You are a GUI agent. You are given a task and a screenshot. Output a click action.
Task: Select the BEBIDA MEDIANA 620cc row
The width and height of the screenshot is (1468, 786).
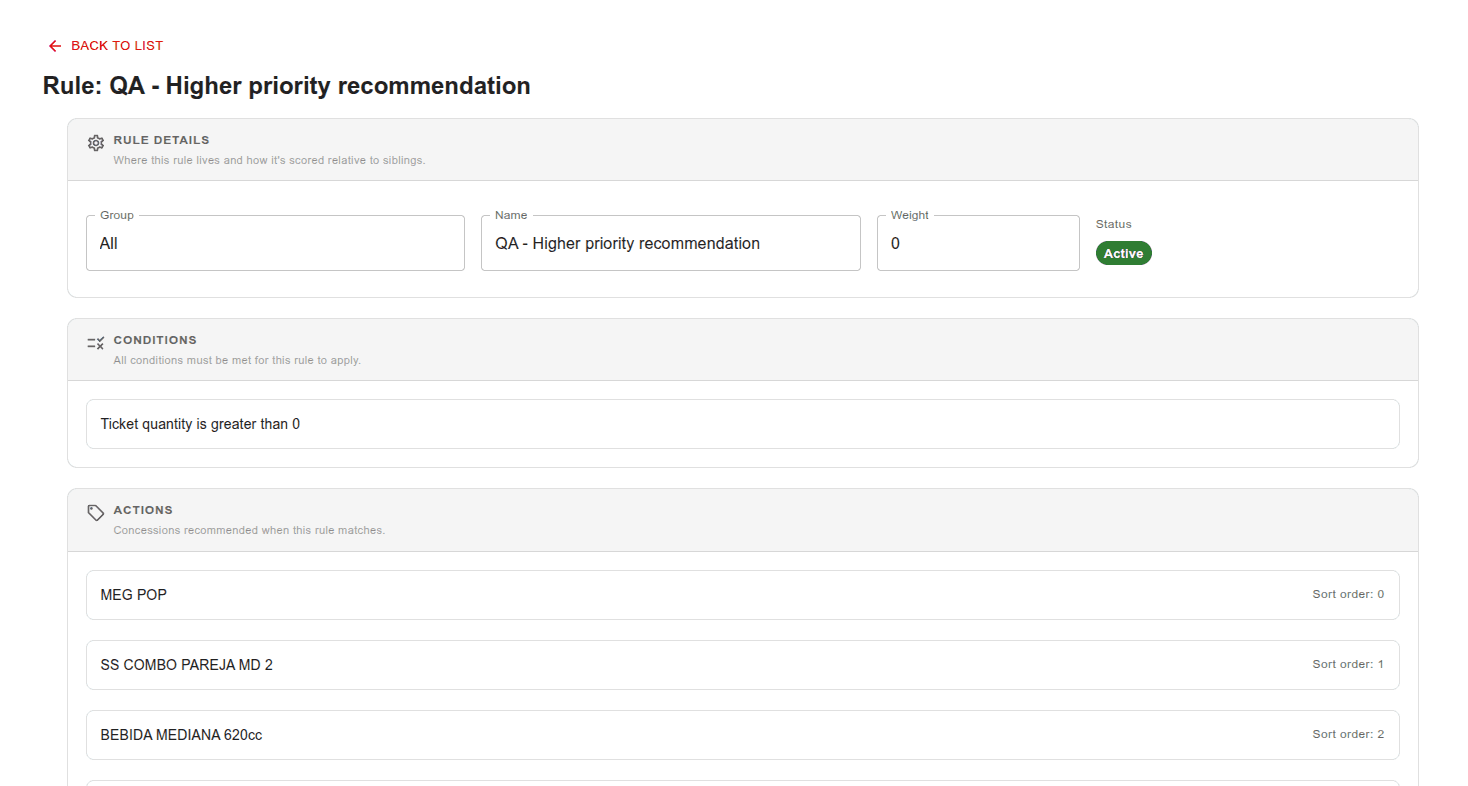coord(742,735)
